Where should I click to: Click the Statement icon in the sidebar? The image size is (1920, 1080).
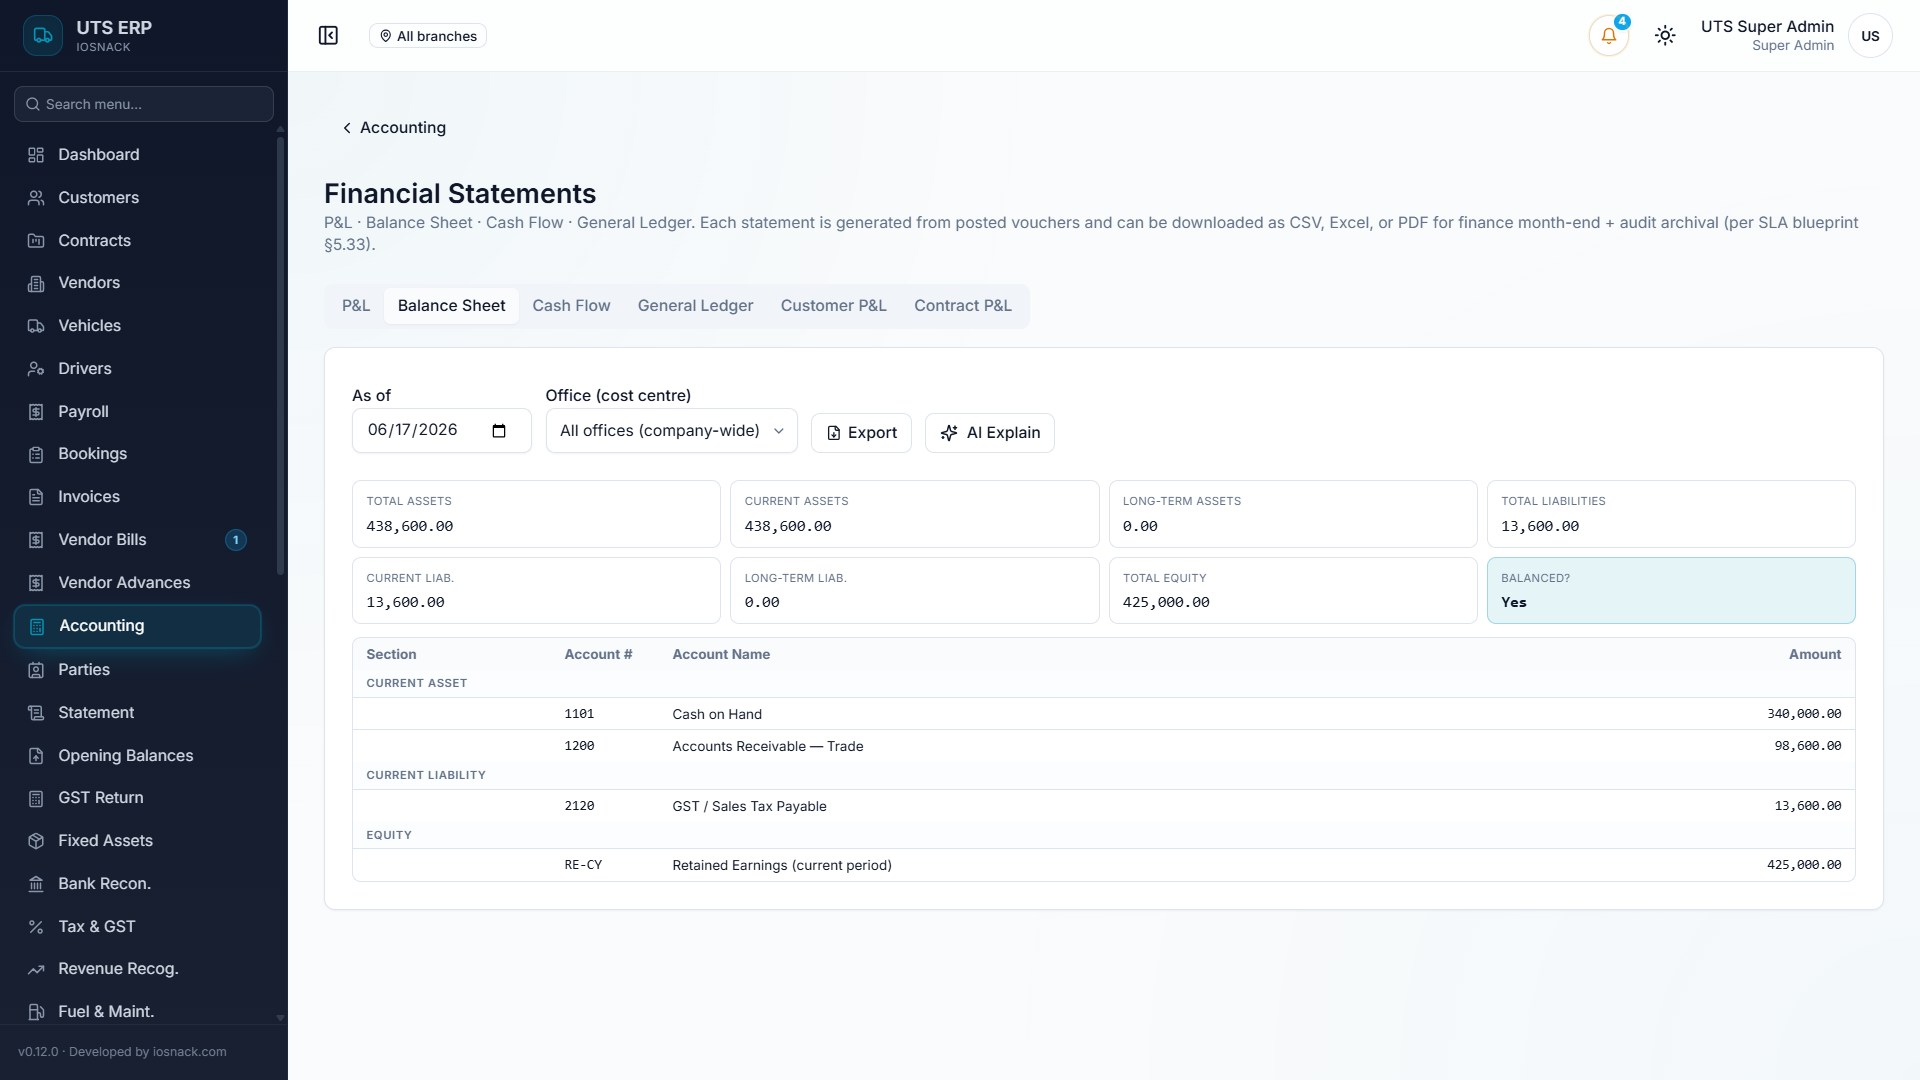tap(36, 713)
